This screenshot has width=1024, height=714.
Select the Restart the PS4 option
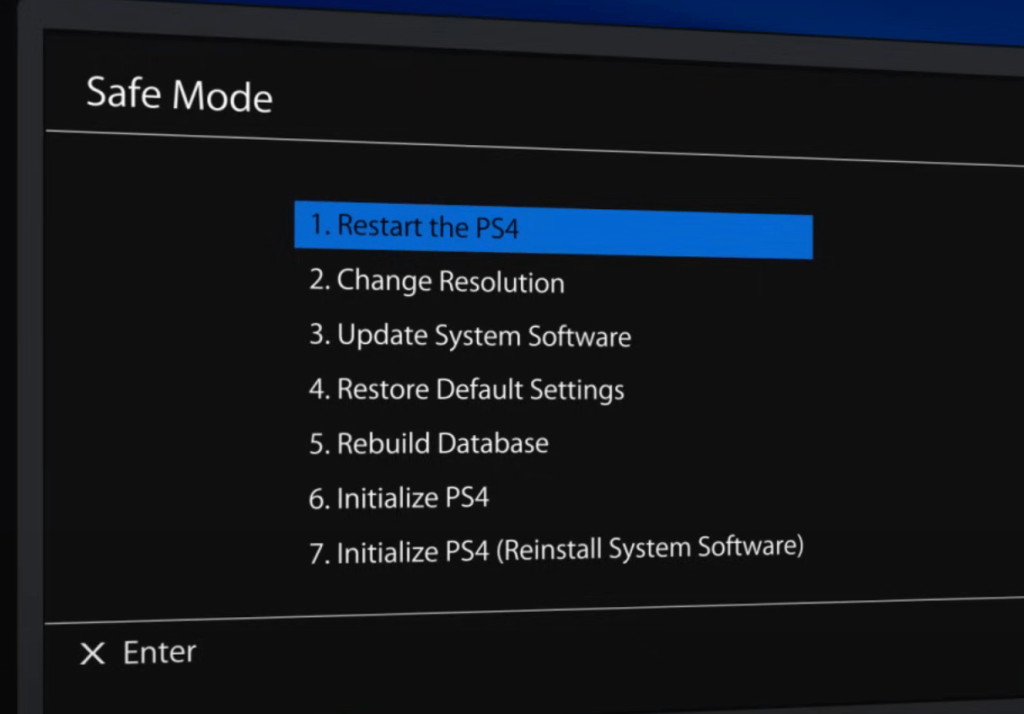coord(553,230)
